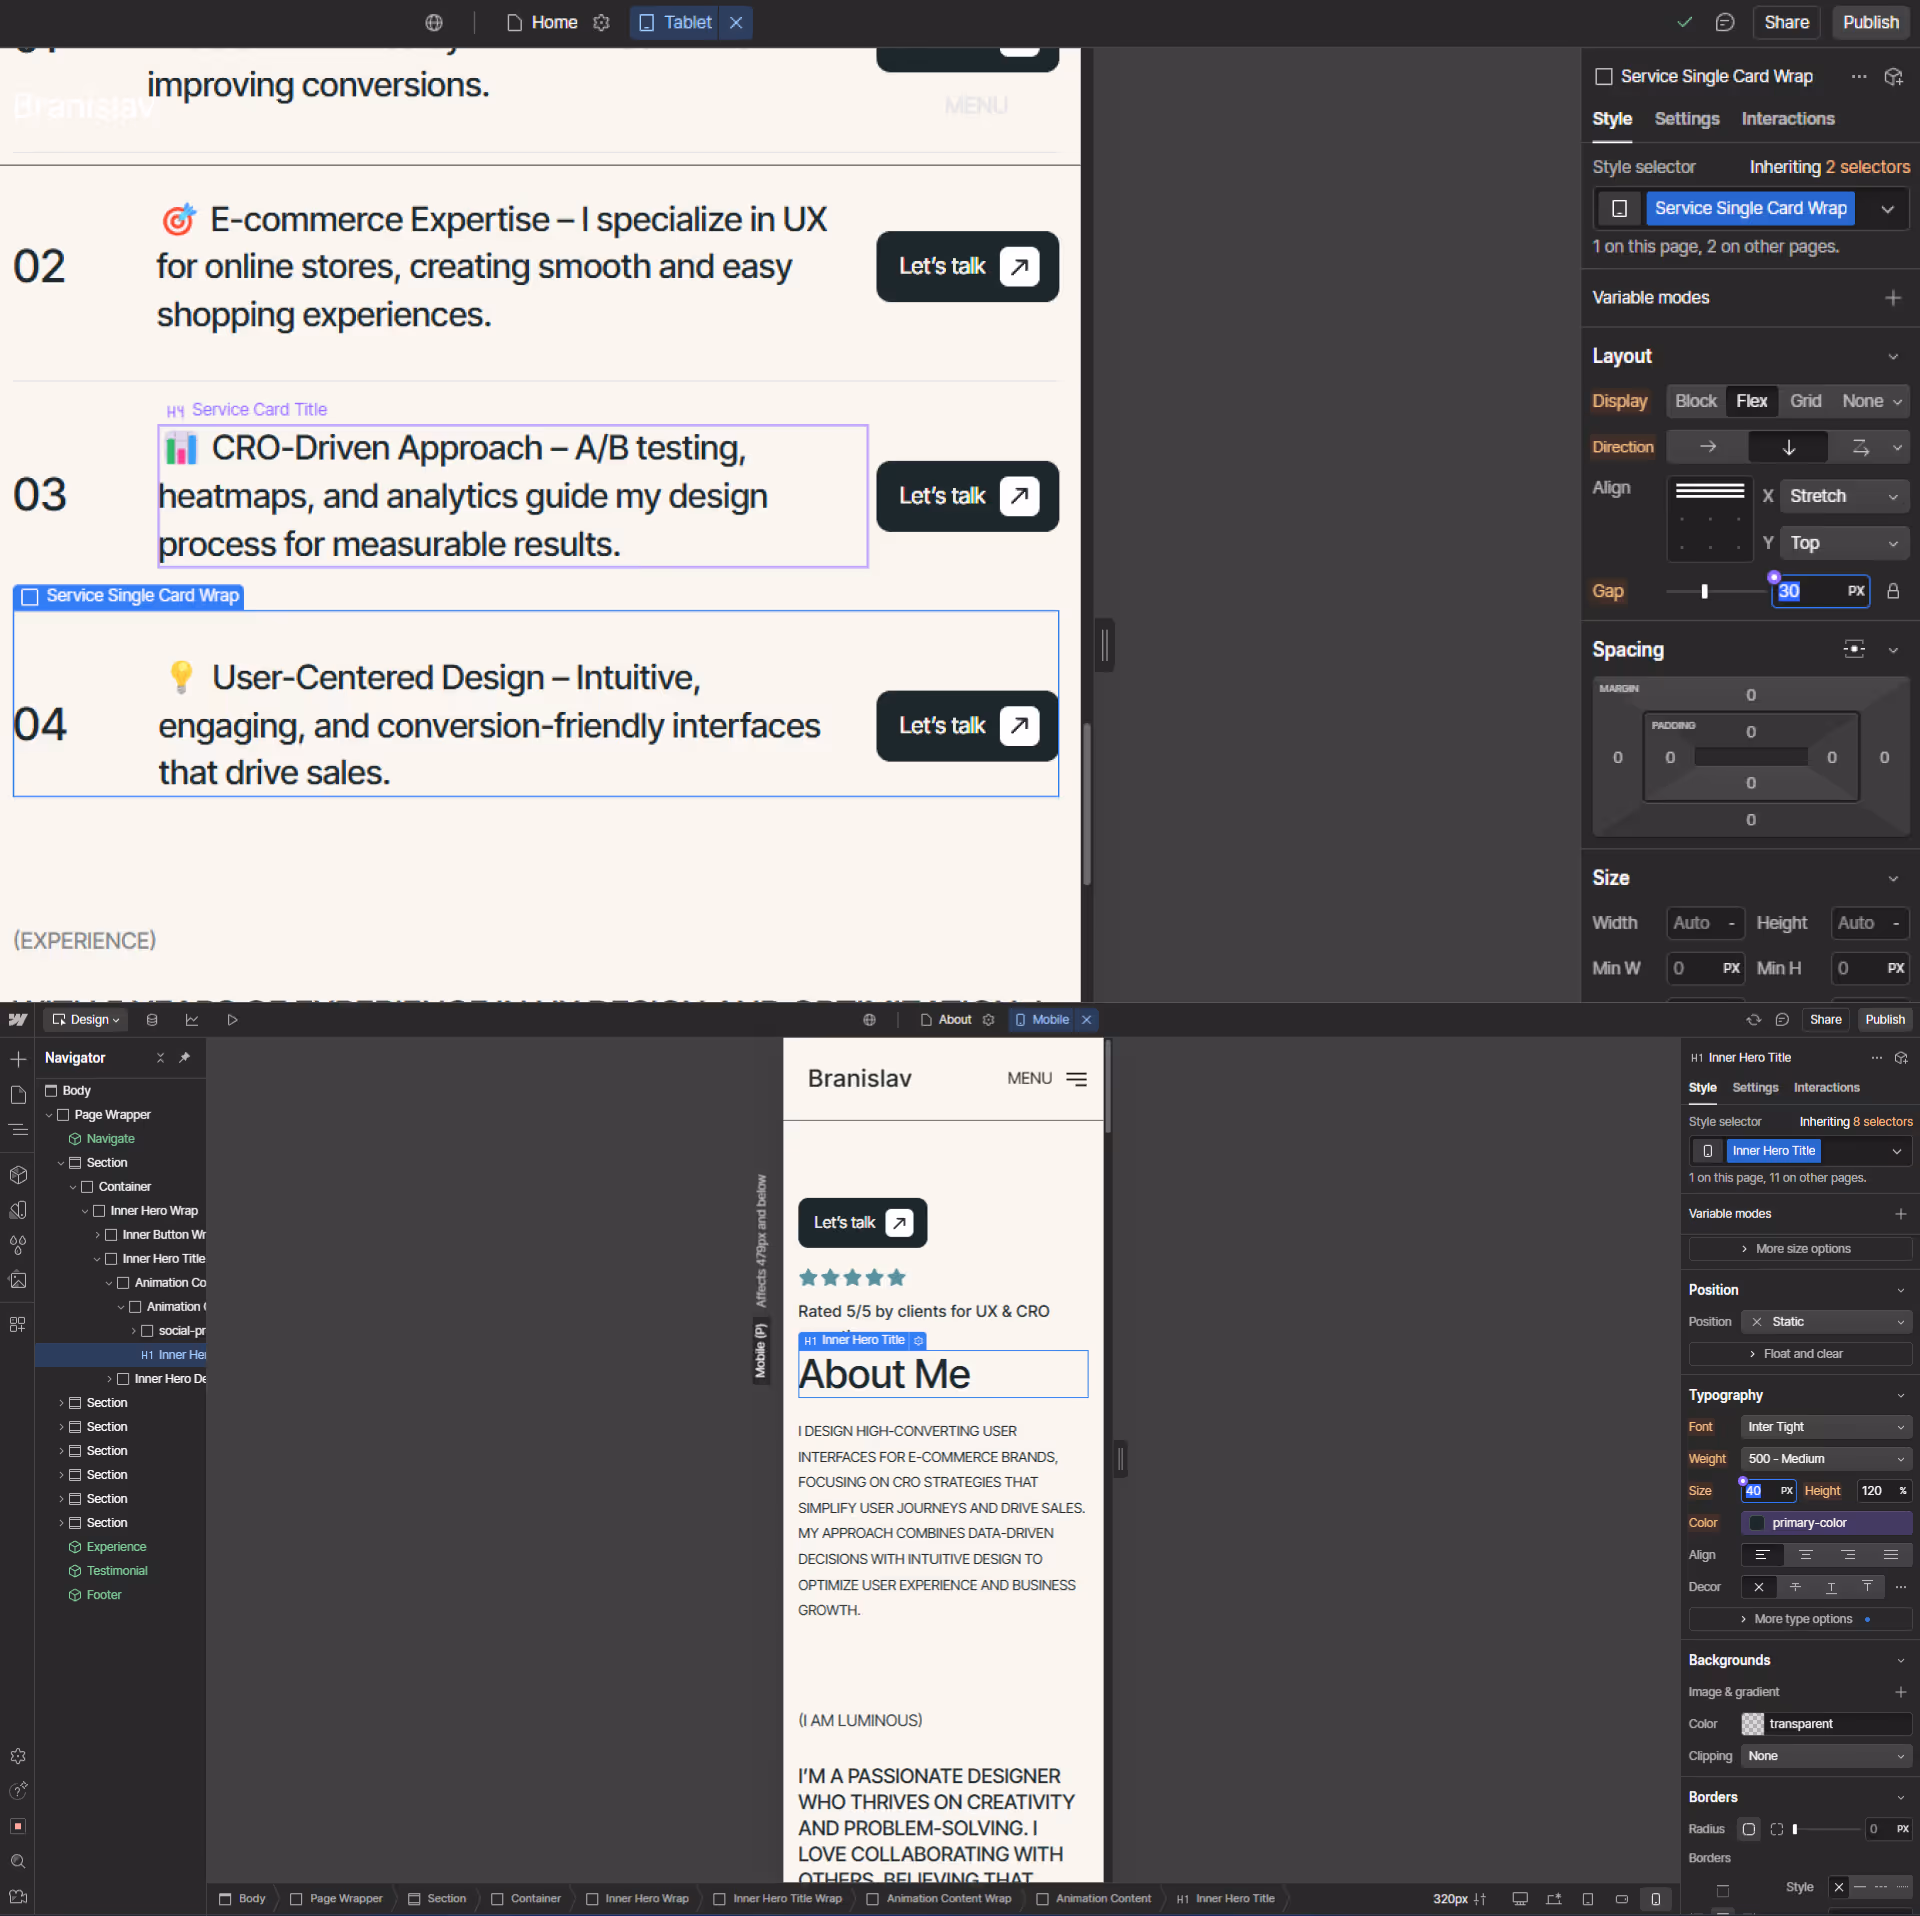Expand the Inner Button Wrap tree item
The width and height of the screenshot is (1920, 1916).
[98, 1235]
